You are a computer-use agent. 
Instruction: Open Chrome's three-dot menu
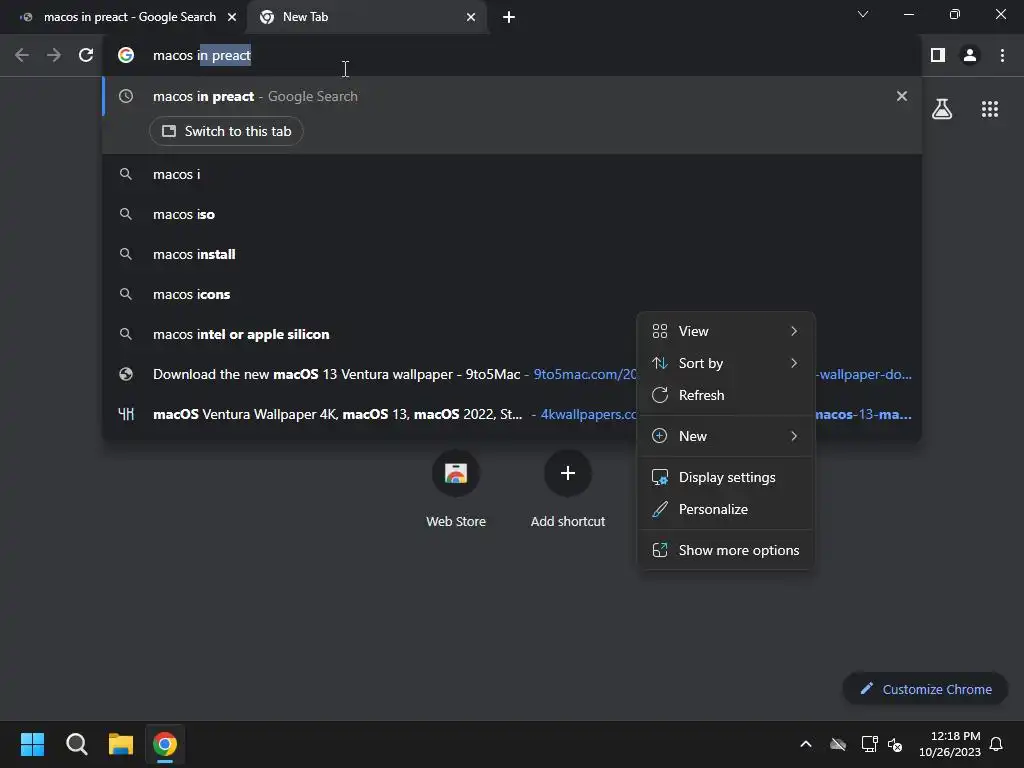point(1002,56)
